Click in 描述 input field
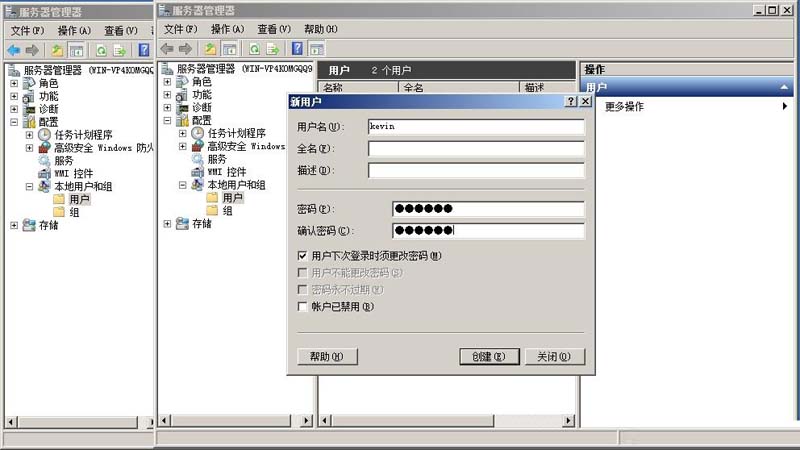Screen dimensions: 800x450 (x=476, y=170)
